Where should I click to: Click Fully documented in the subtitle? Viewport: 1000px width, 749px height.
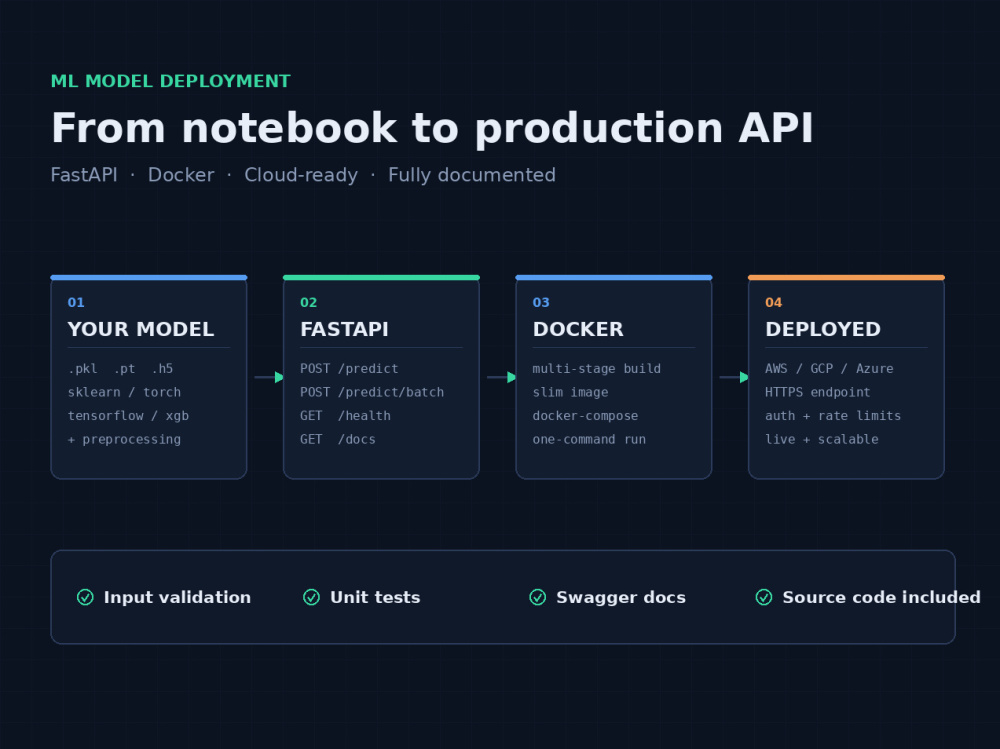(x=472, y=175)
